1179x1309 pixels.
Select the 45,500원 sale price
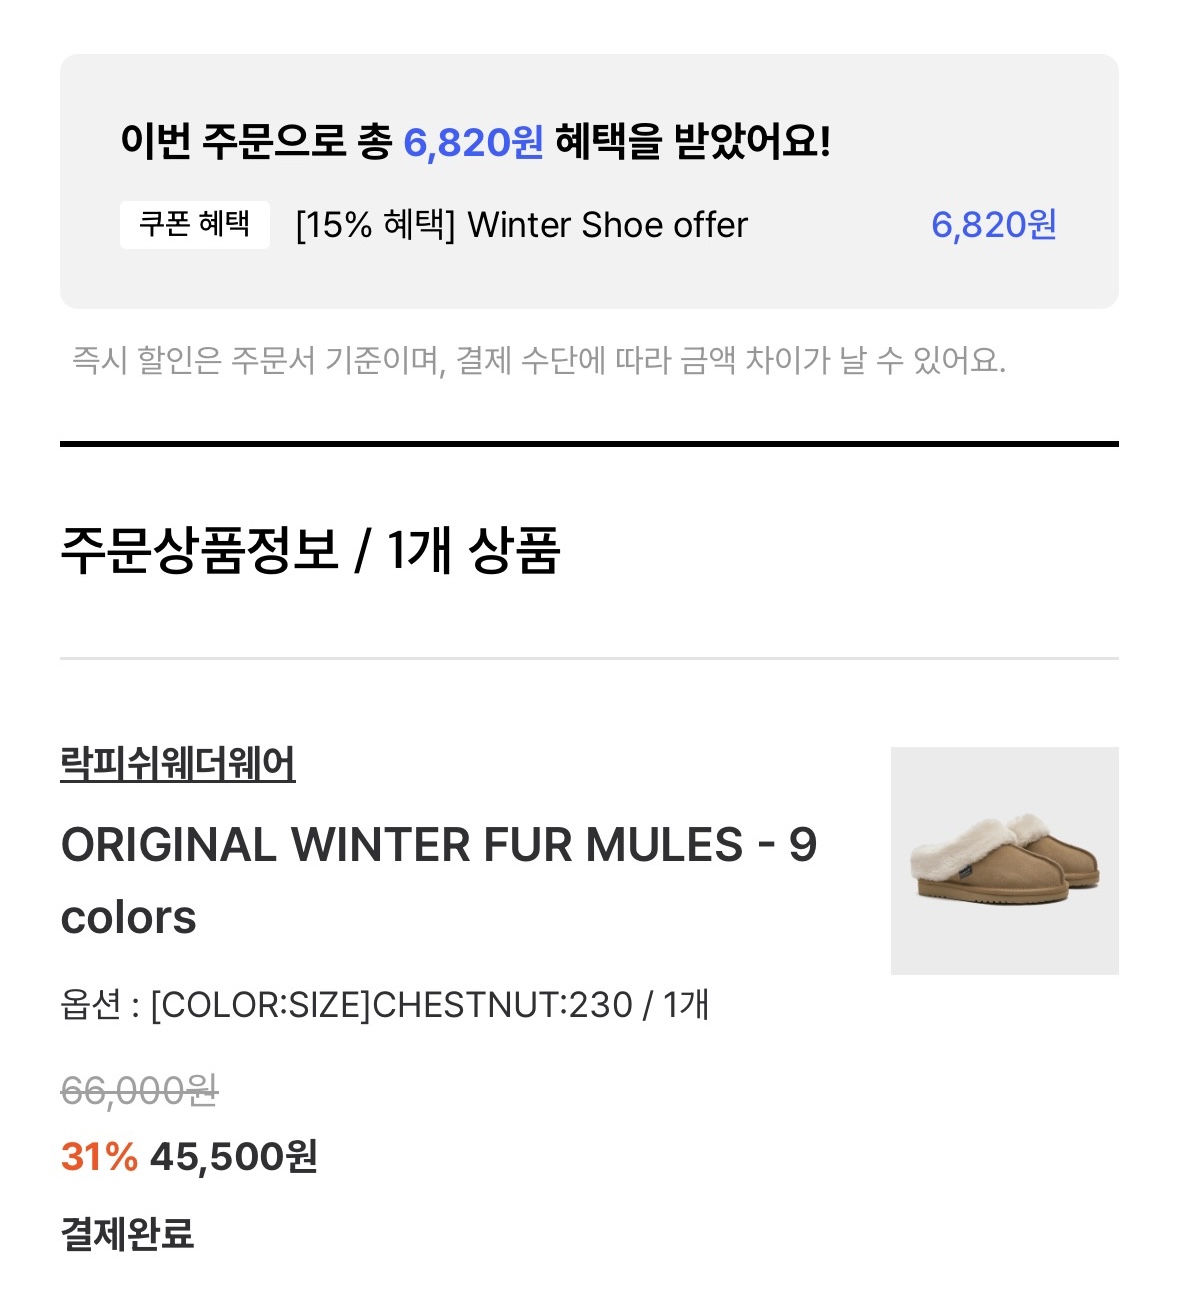(234, 1157)
